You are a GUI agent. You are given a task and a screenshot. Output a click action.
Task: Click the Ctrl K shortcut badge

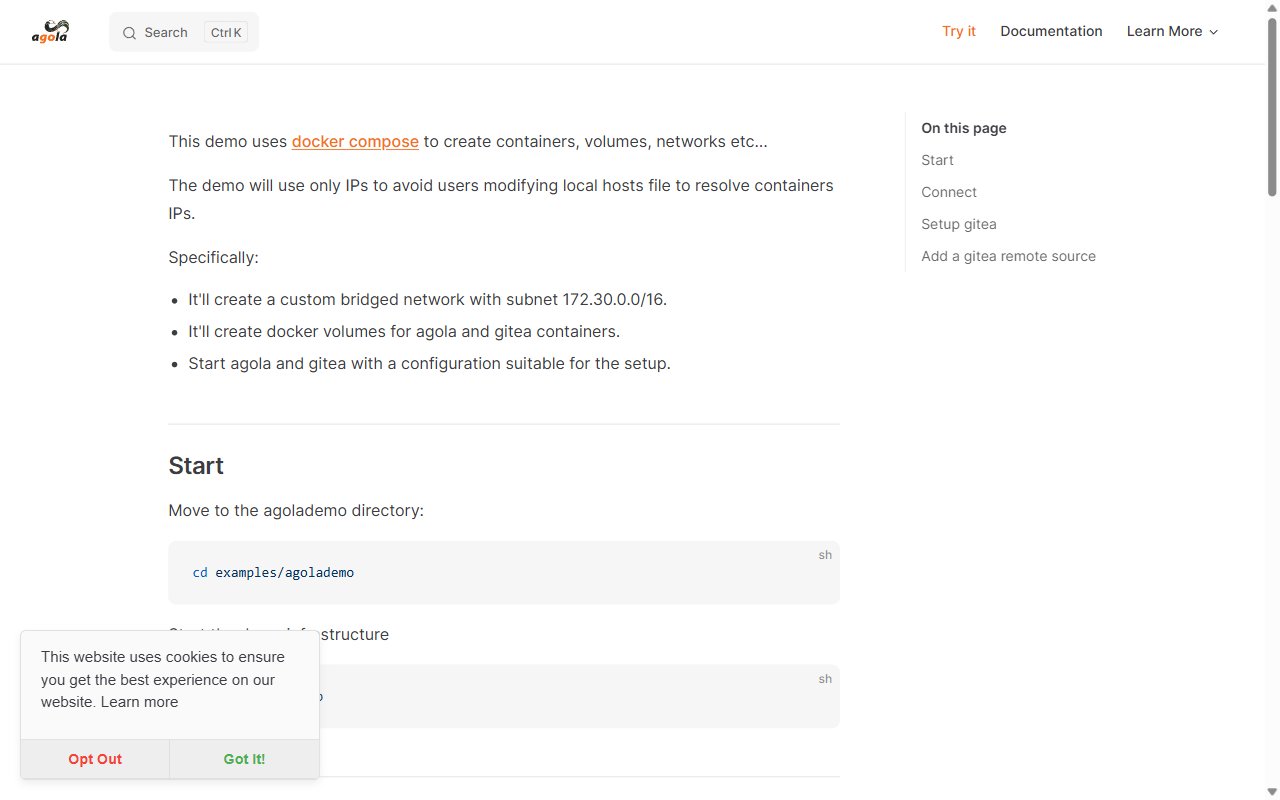[x=226, y=33]
